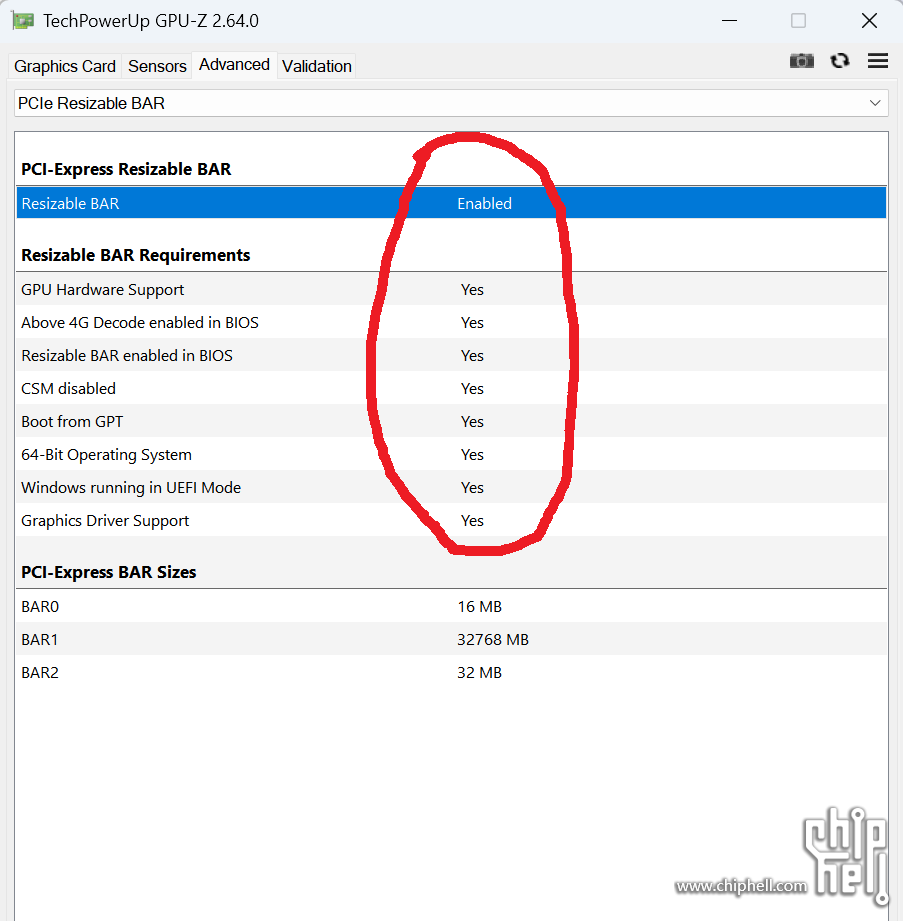Take a screenshot with the camera icon

coord(801,60)
